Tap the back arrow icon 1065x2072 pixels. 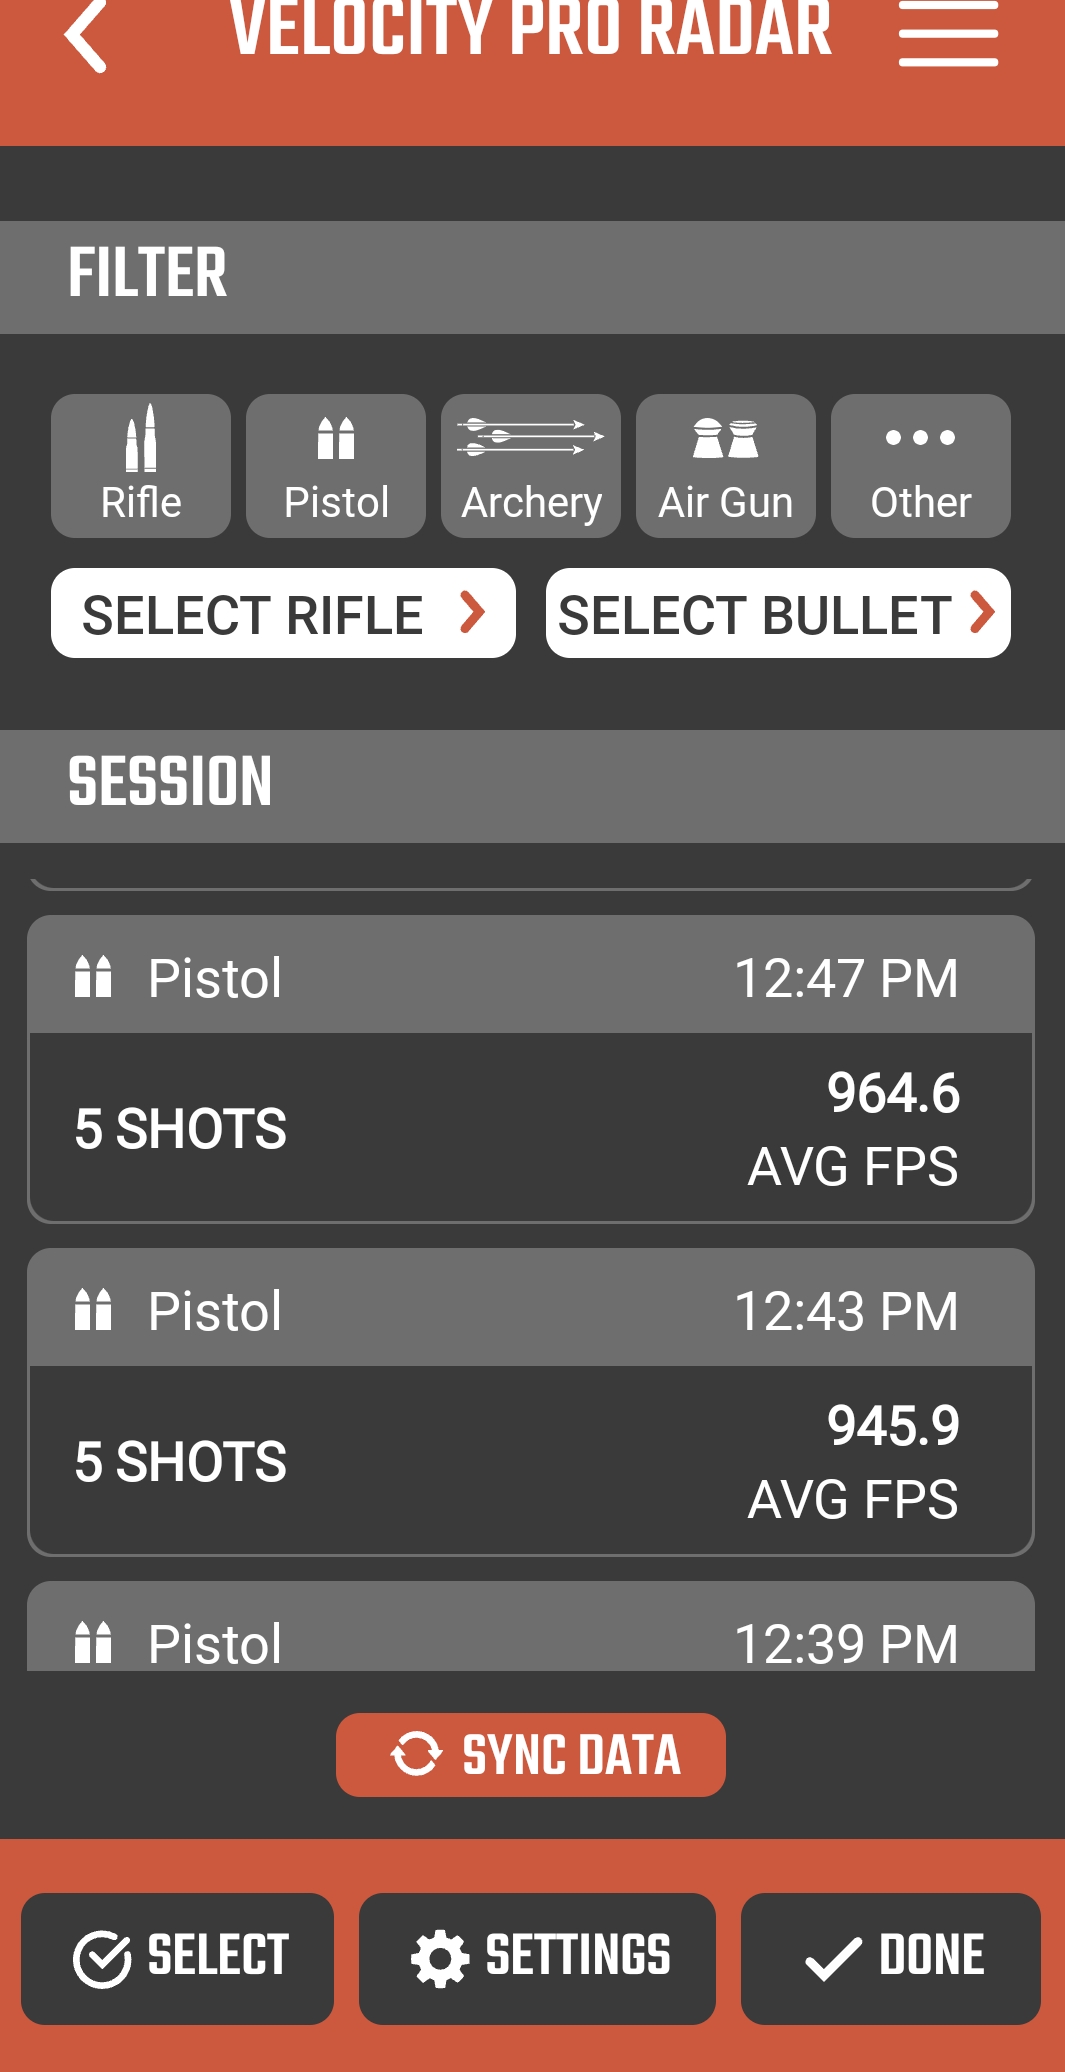pos(85,36)
